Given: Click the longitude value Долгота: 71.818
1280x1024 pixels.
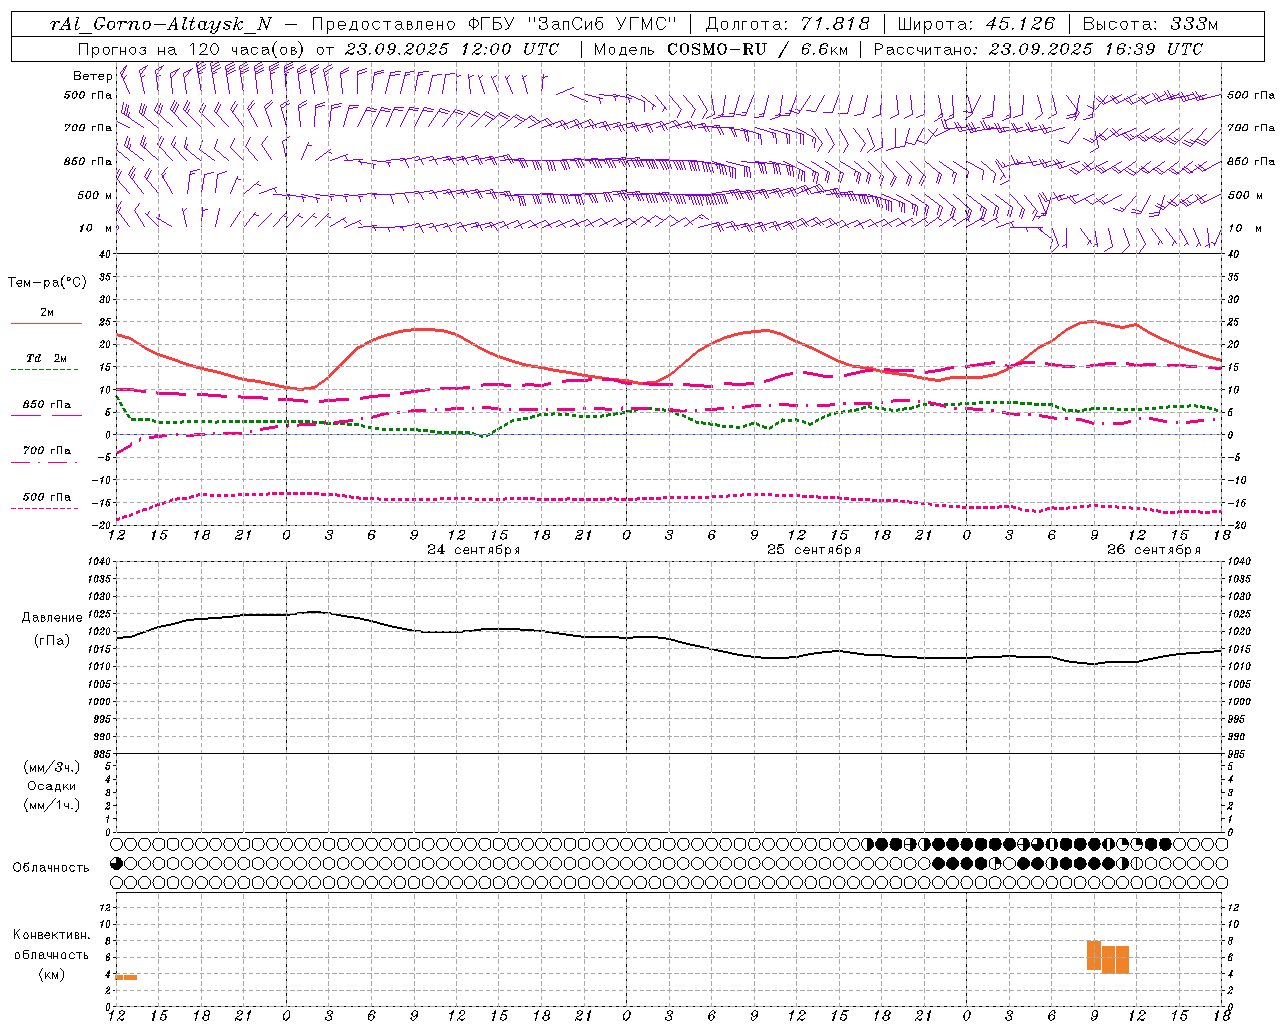Looking at the screenshot, I should [x=788, y=24].
